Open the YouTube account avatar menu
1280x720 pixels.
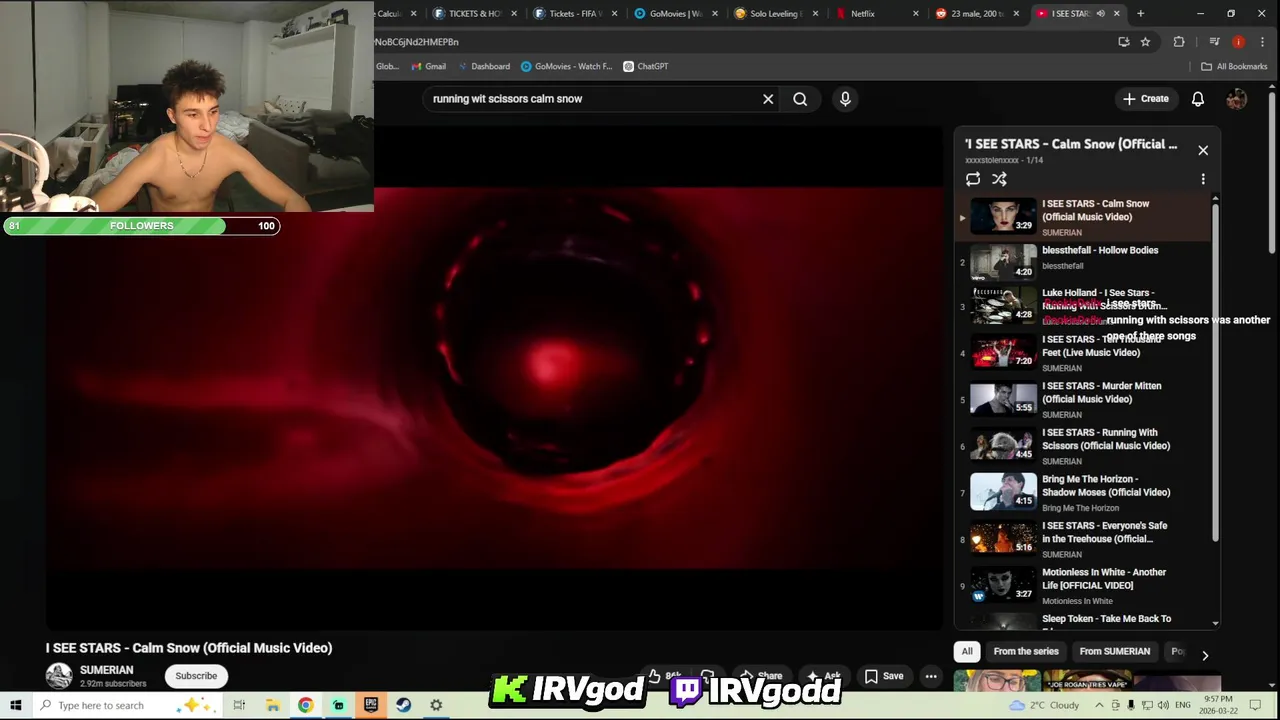pyautogui.click(x=1237, y=99)
